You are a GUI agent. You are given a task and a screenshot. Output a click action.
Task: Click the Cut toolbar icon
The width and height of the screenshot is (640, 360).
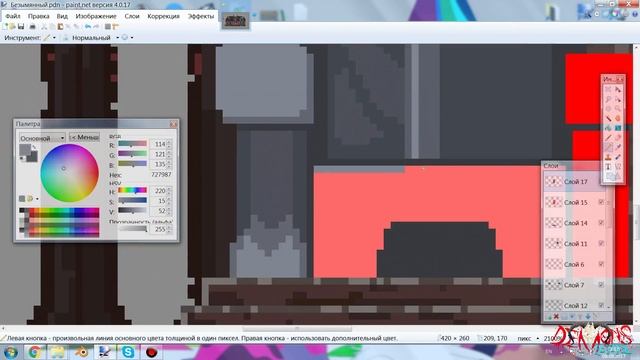tap(44, 27)
